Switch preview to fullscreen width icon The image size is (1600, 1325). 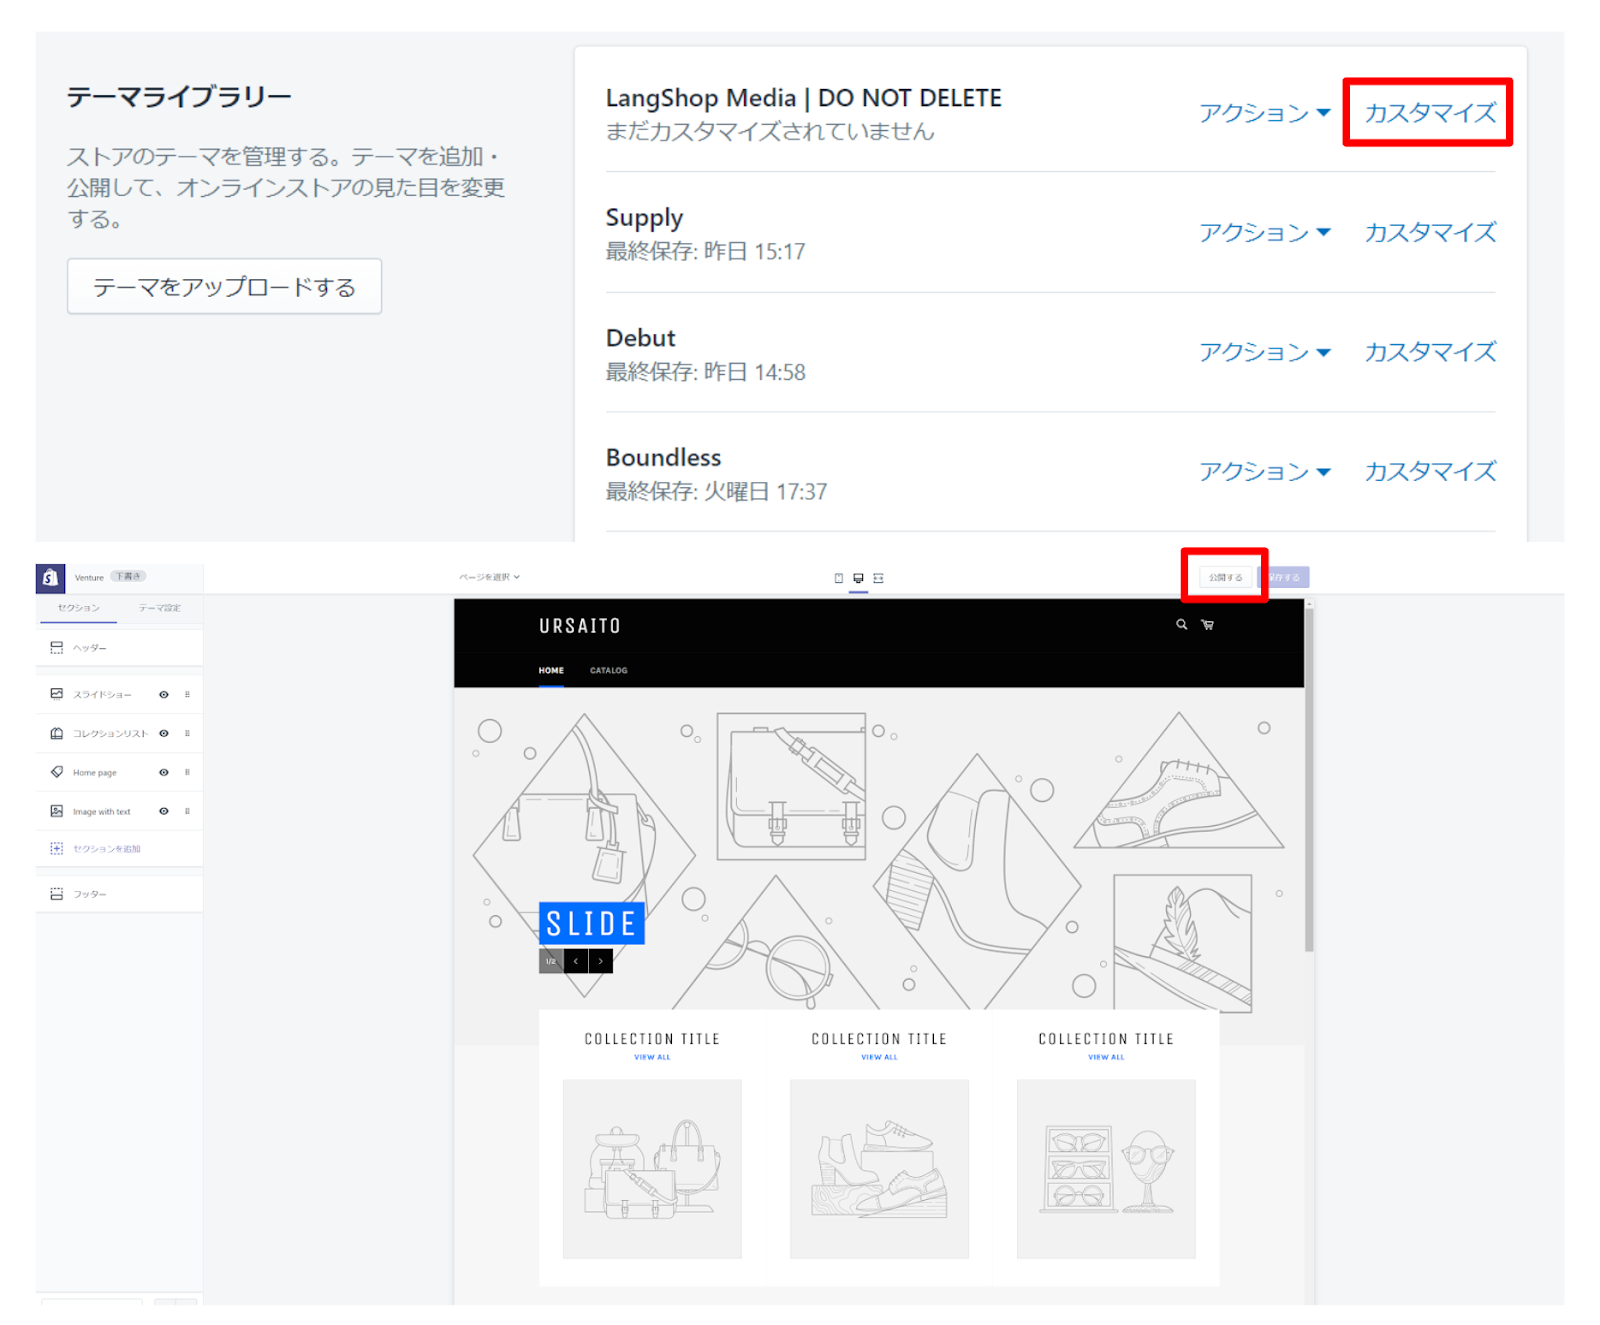pos(878,578)
